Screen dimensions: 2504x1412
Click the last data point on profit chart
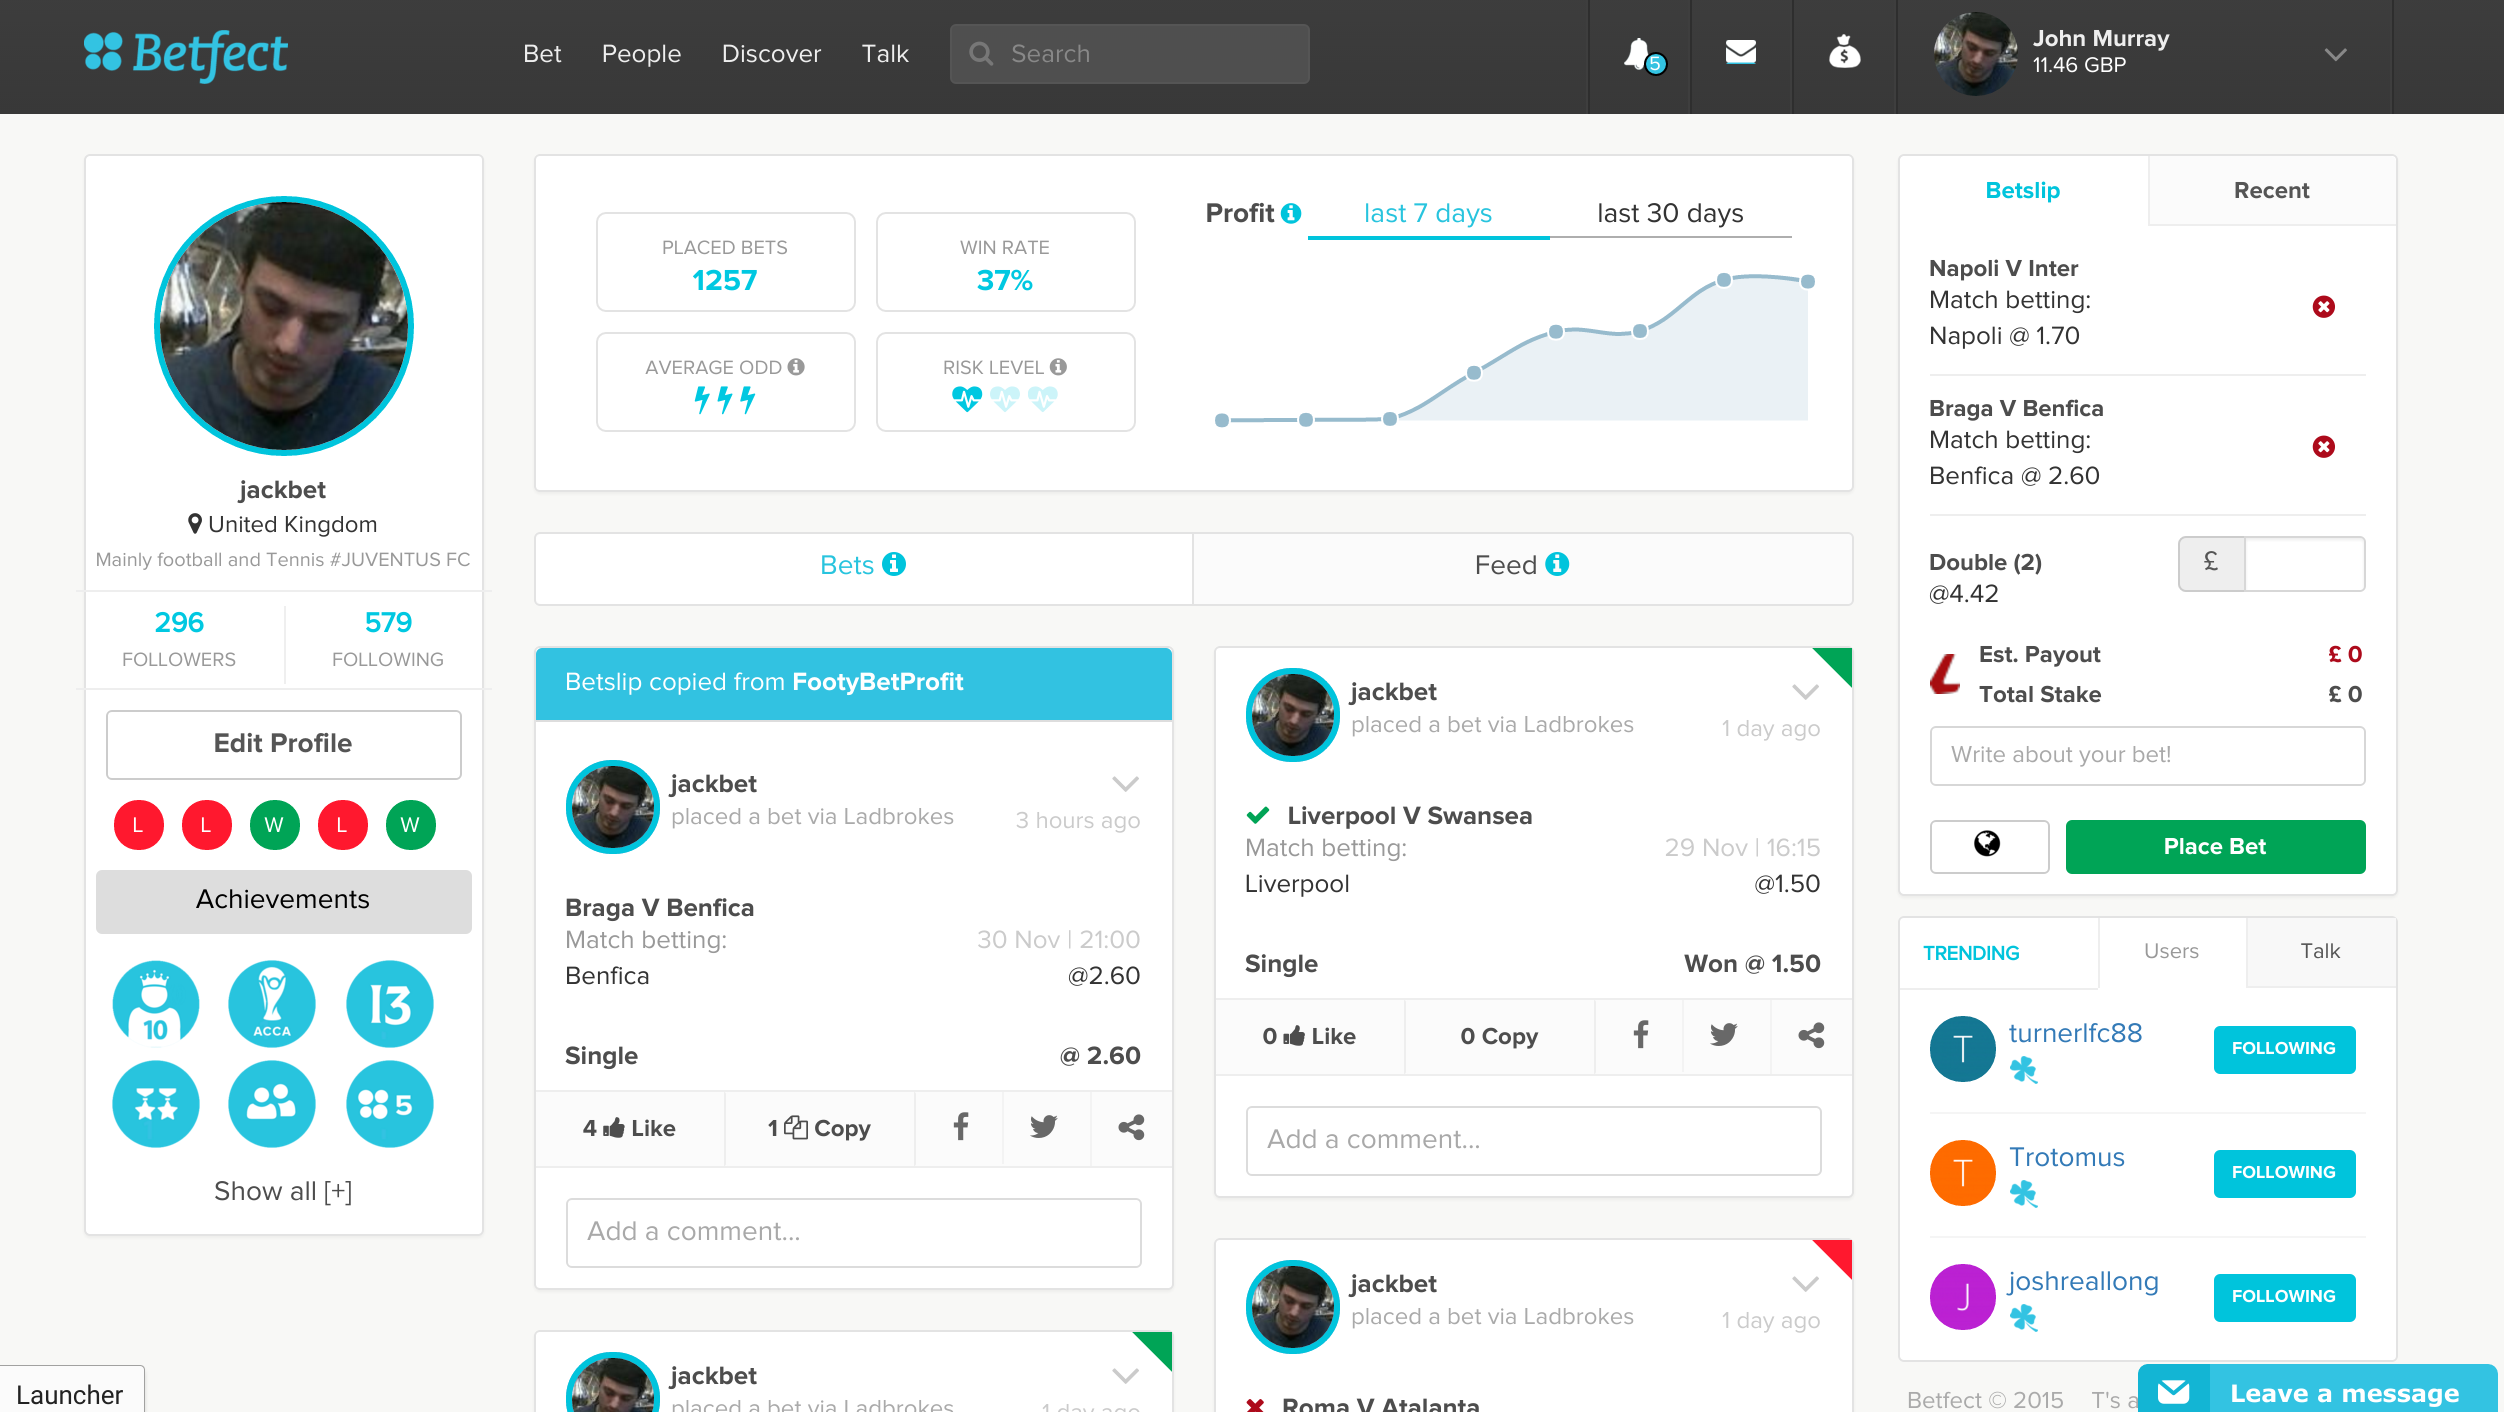pos(1807,282)
